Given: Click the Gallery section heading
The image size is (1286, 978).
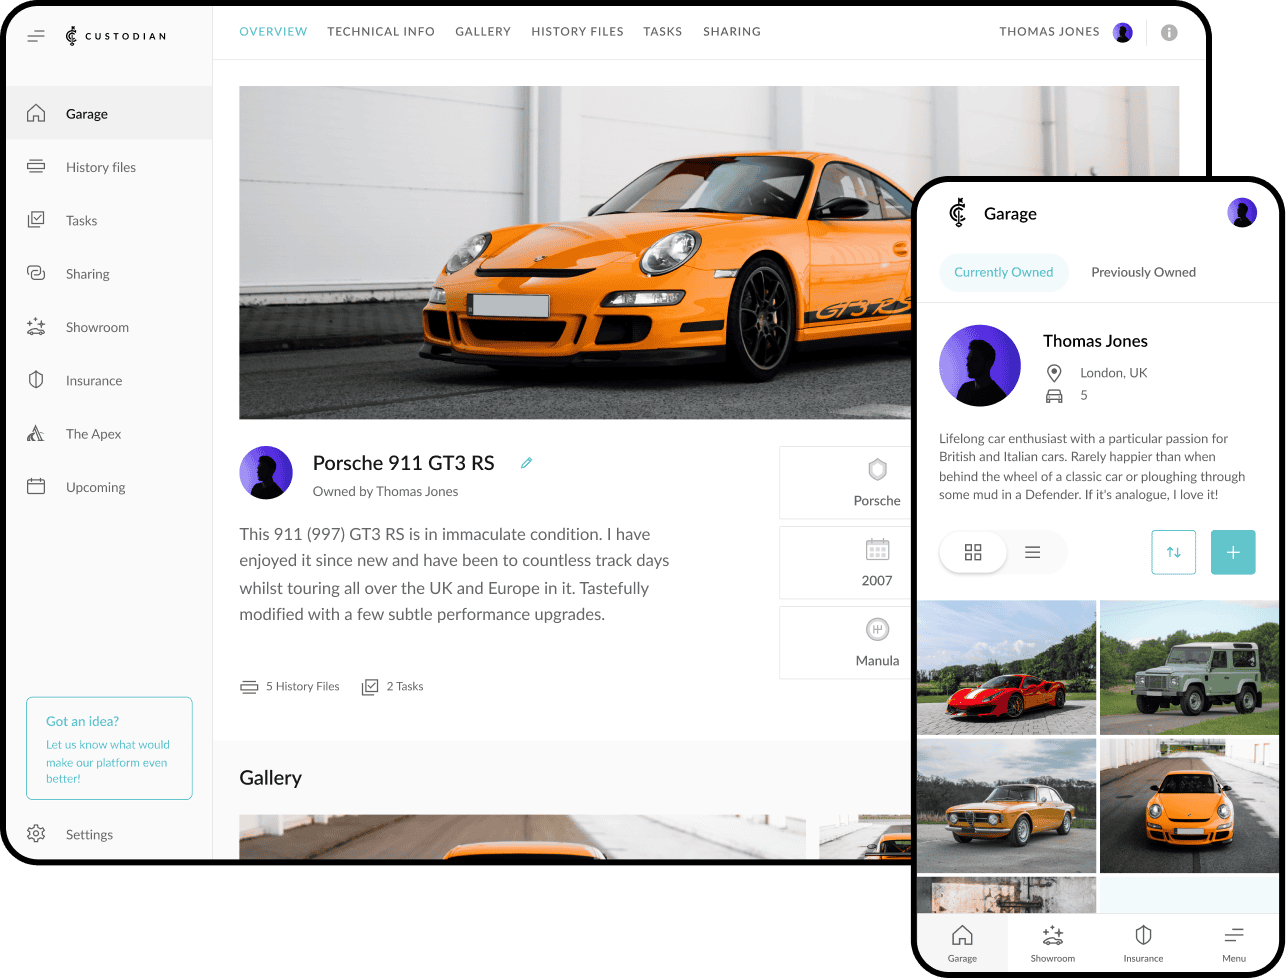Looking at the screenshot, I should 270,778.
